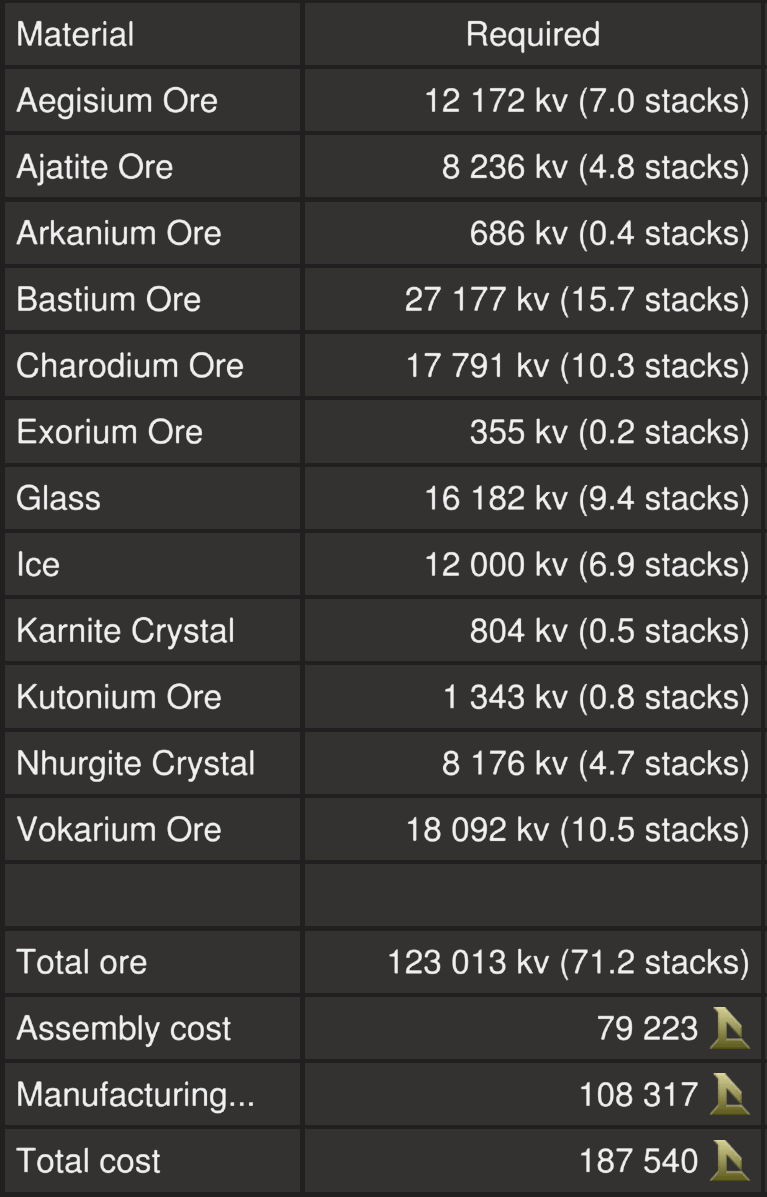Select the Kutonium Ore material name
This screenshot has width=767, height=1197.
tap(119, 697)
